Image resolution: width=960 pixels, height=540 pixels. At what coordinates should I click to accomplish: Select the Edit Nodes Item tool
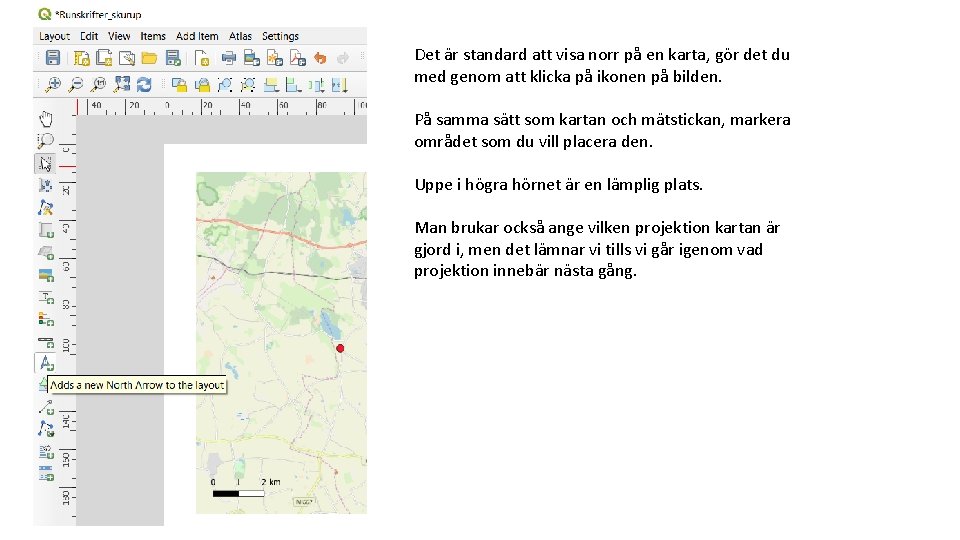click(45, 208)
